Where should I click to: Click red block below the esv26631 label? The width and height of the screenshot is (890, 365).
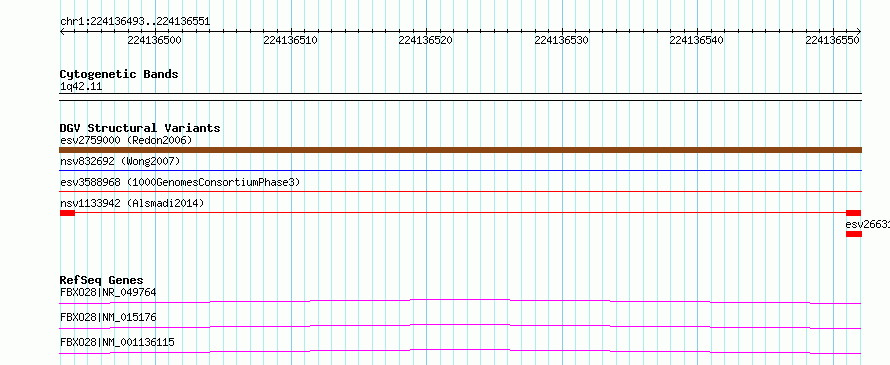(x=854, y=234)
